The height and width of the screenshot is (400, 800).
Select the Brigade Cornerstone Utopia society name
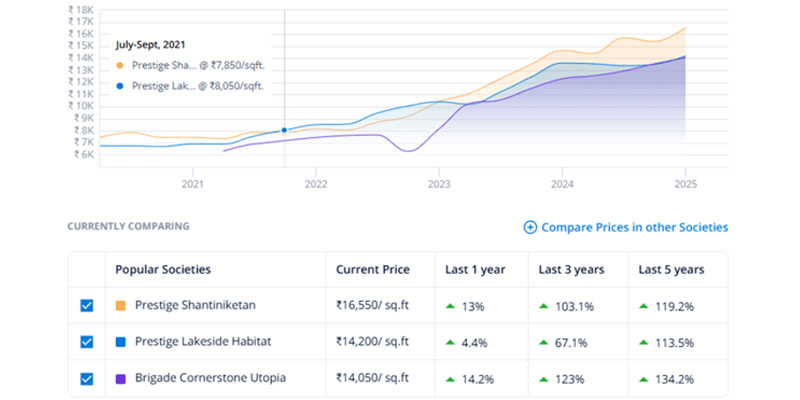tap(210, 379)
